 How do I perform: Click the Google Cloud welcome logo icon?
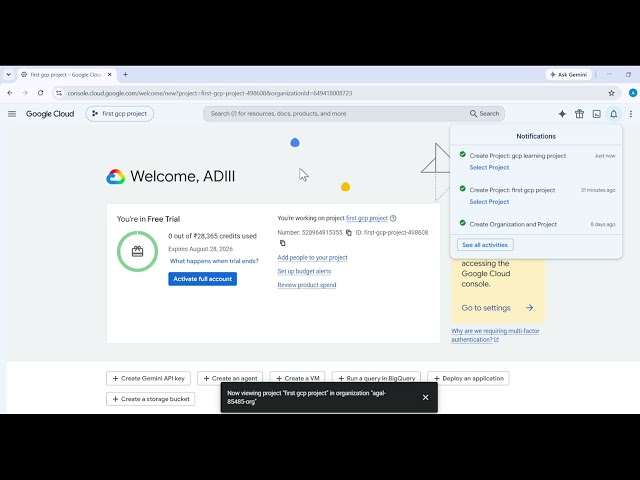click(116, 177)
